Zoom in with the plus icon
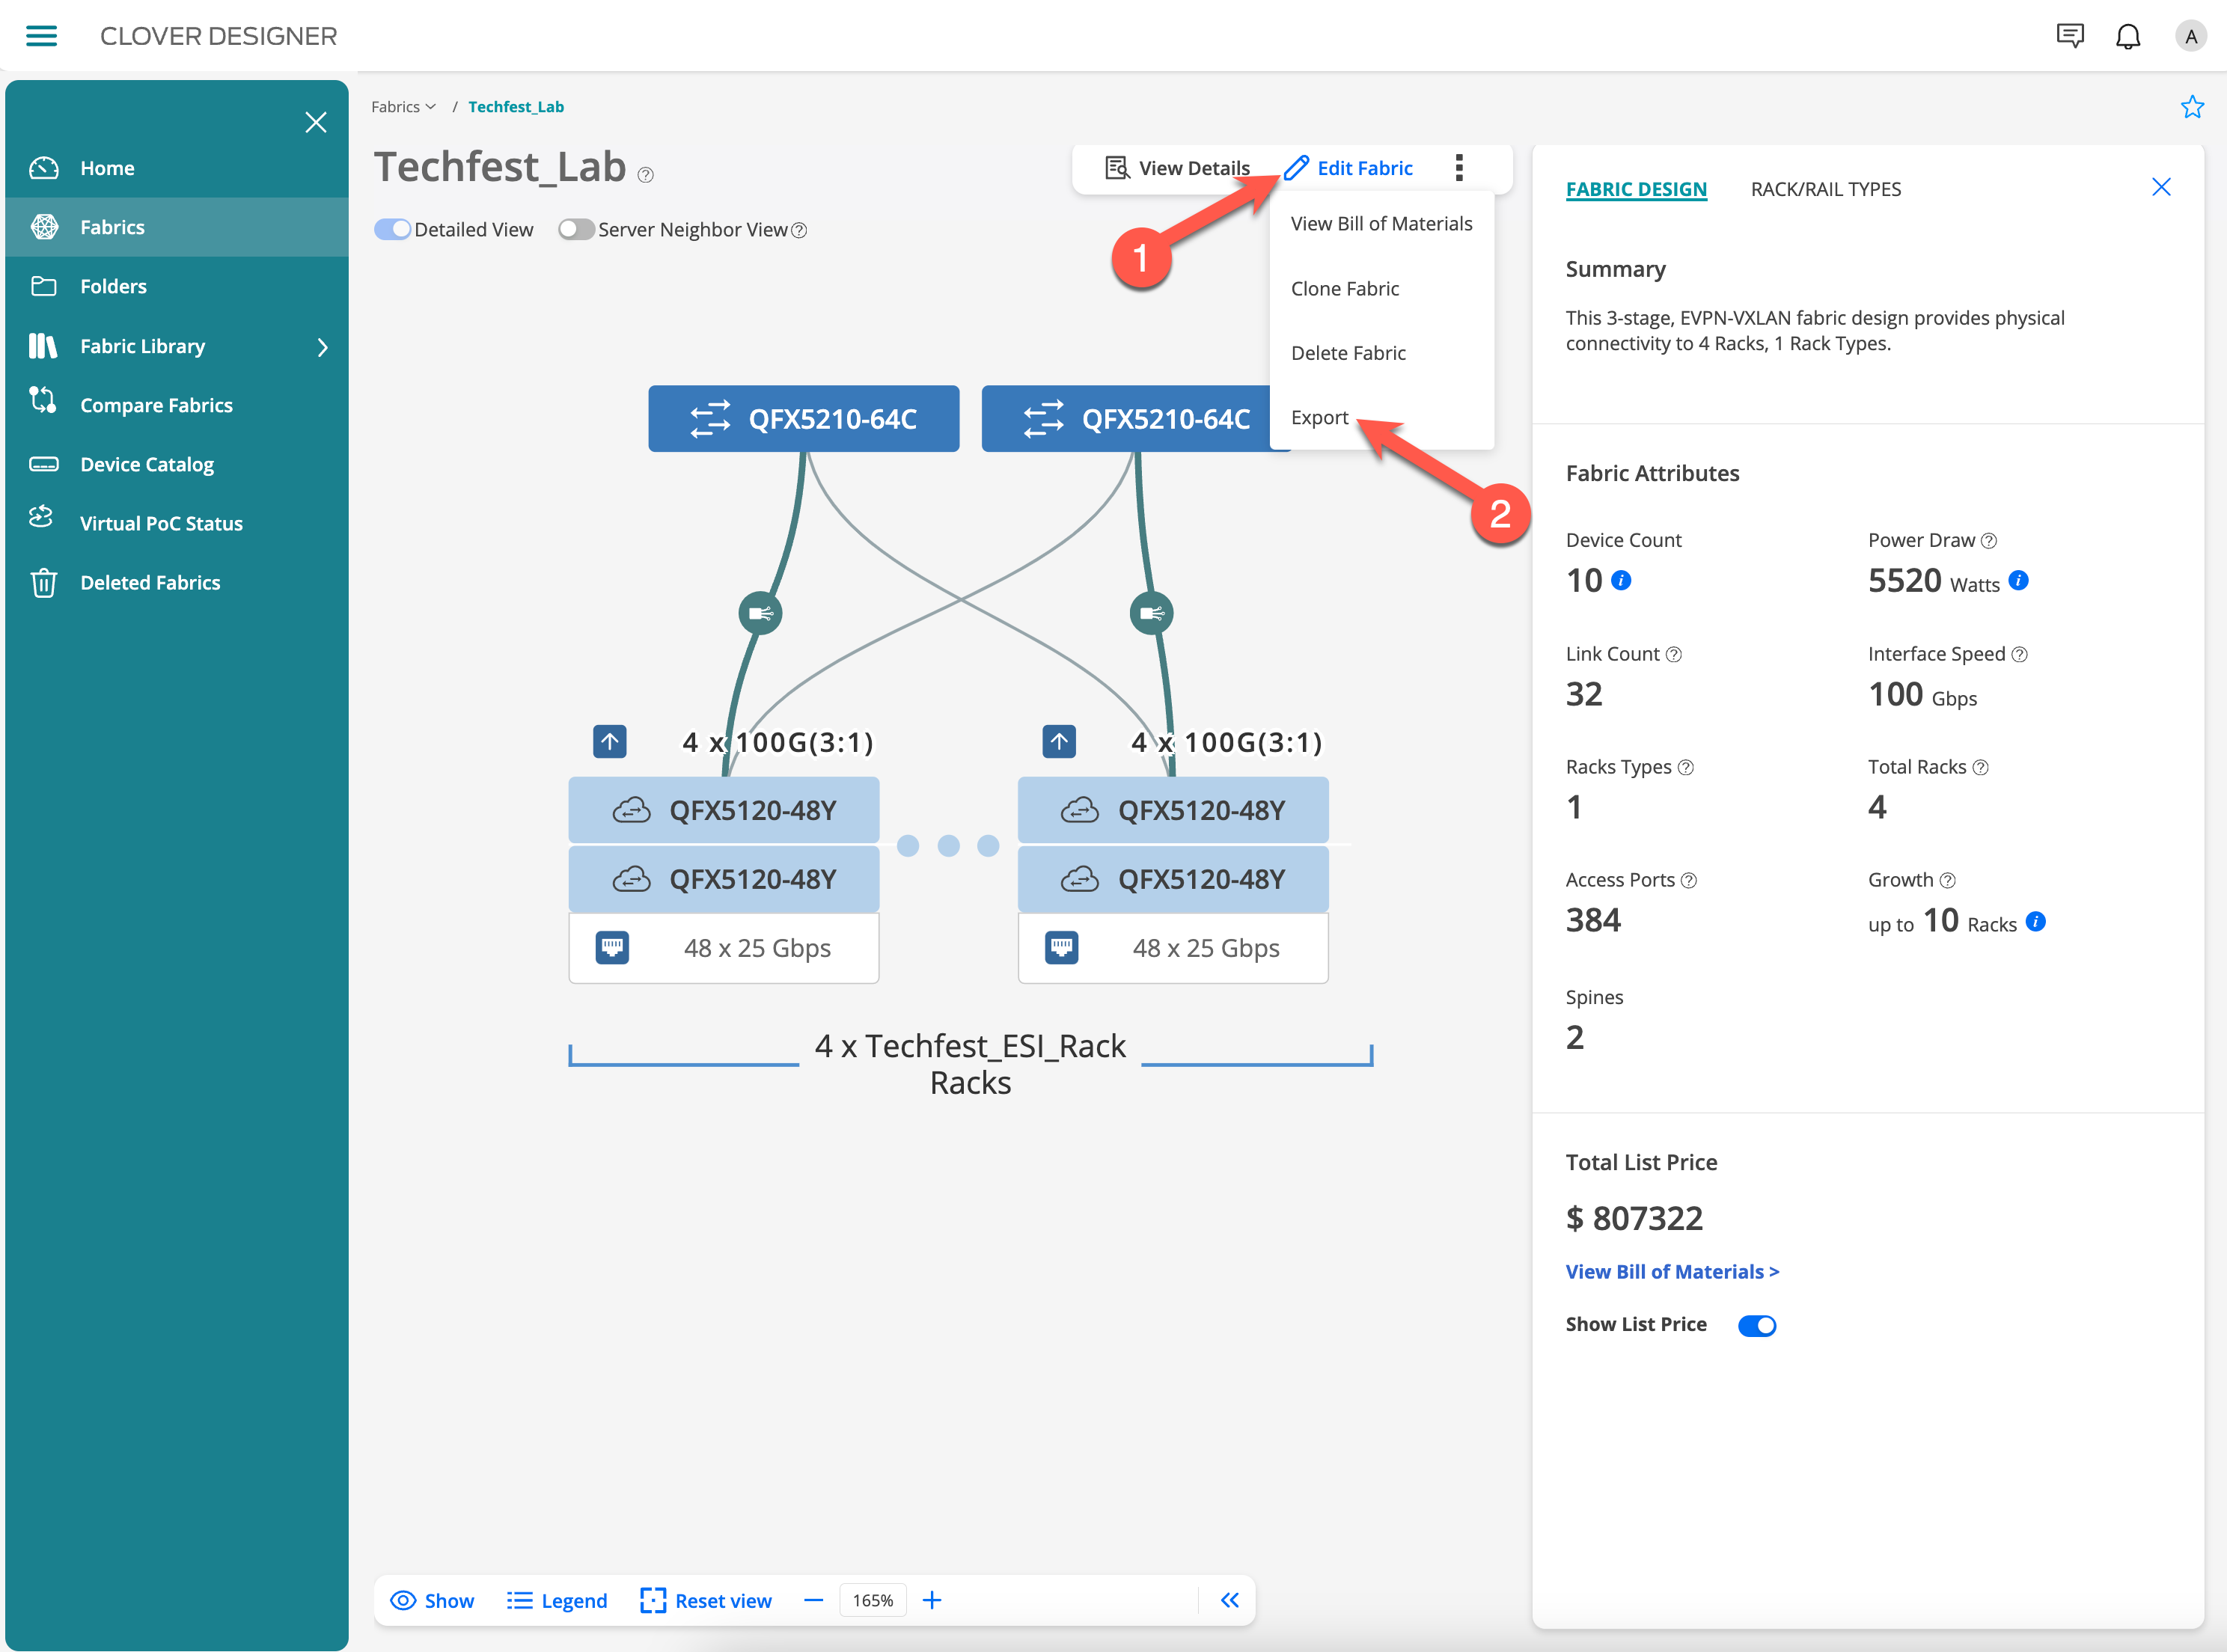This screenshot has width=2227, height=1652. 932,1600
